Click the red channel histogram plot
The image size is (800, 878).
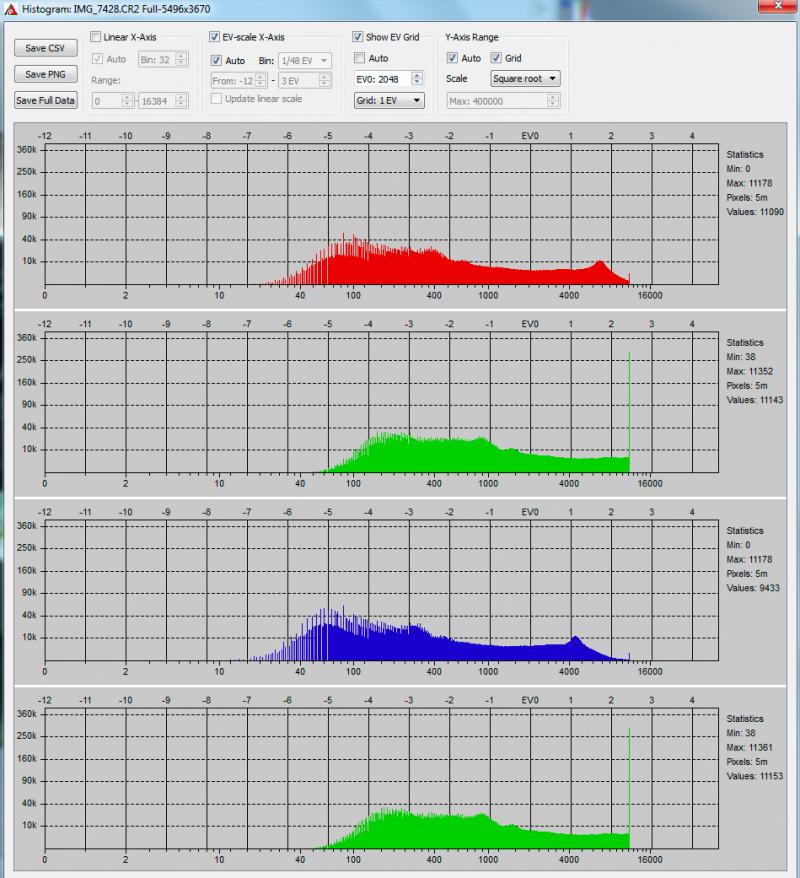(x=381, y=214)
